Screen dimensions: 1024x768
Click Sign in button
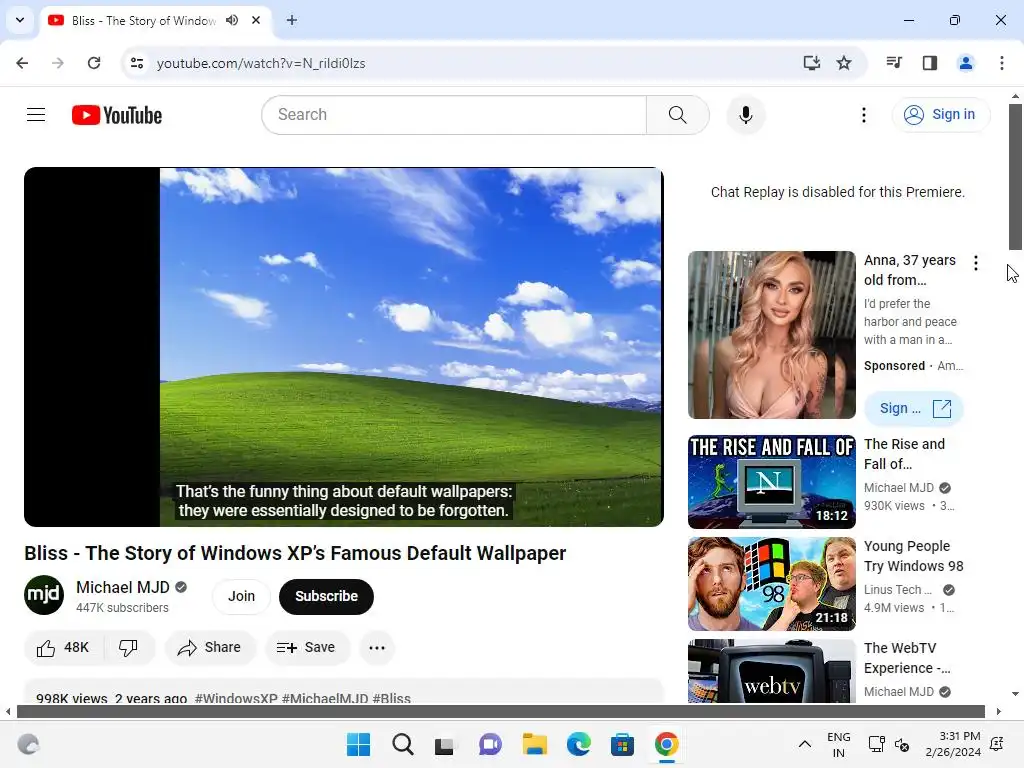(940, 115)
